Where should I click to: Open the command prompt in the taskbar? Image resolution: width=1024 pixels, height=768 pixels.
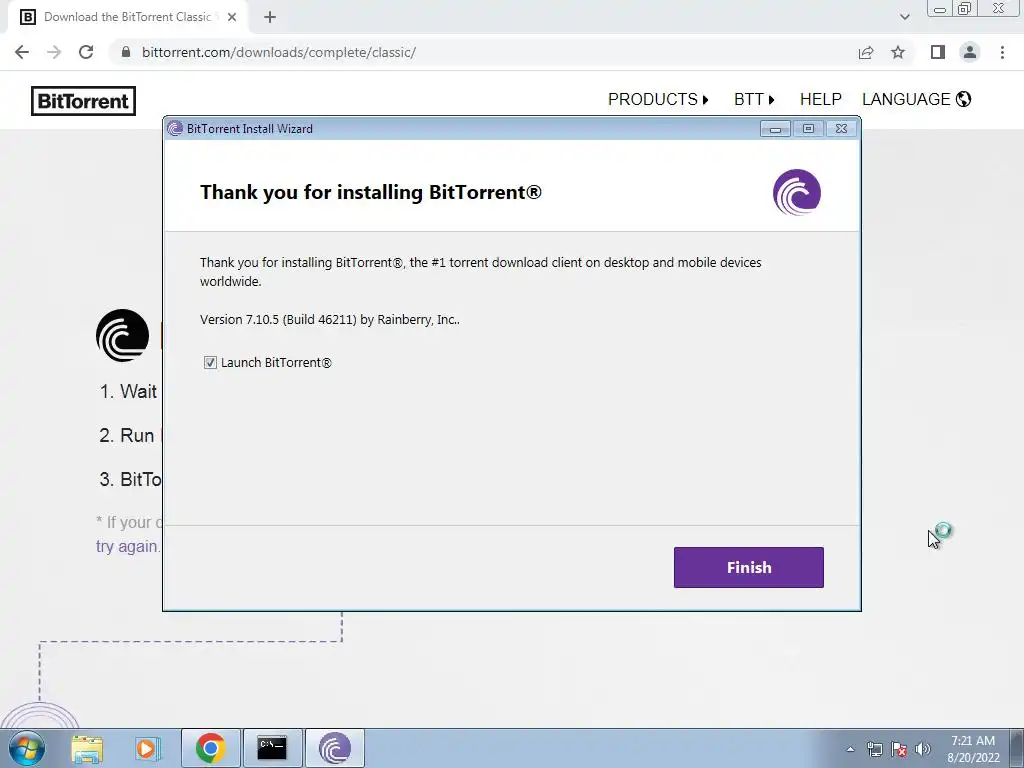(272, 748)
